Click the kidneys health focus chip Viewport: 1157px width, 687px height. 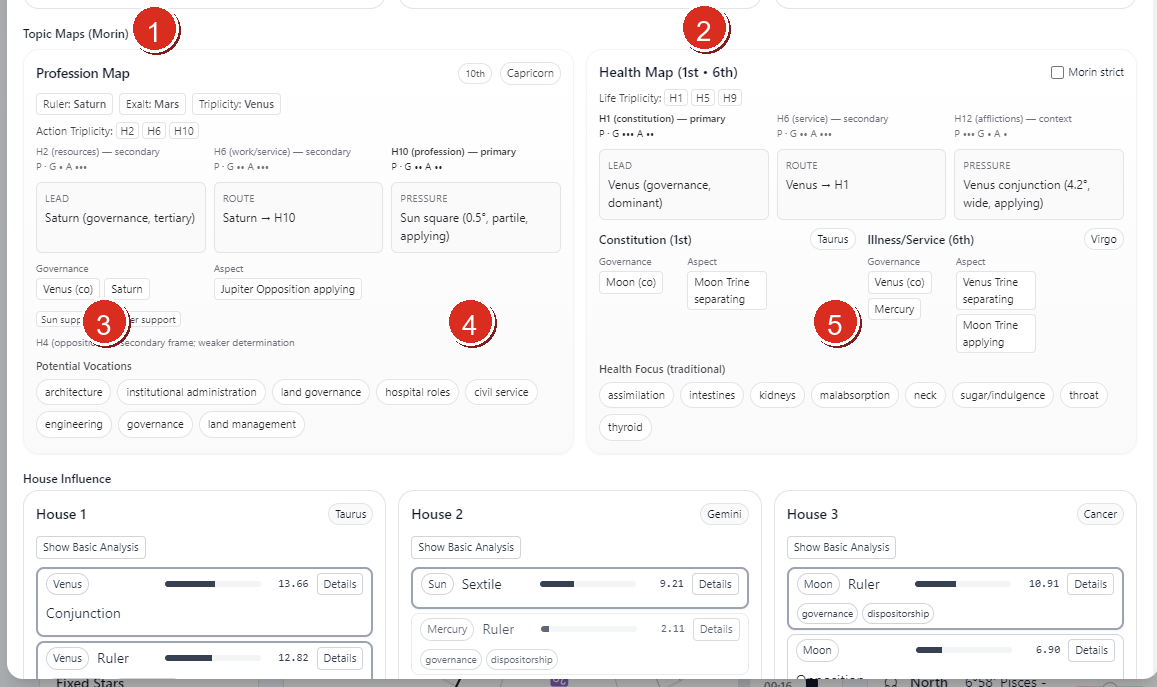pyautogui.click(x=778, y=395)
